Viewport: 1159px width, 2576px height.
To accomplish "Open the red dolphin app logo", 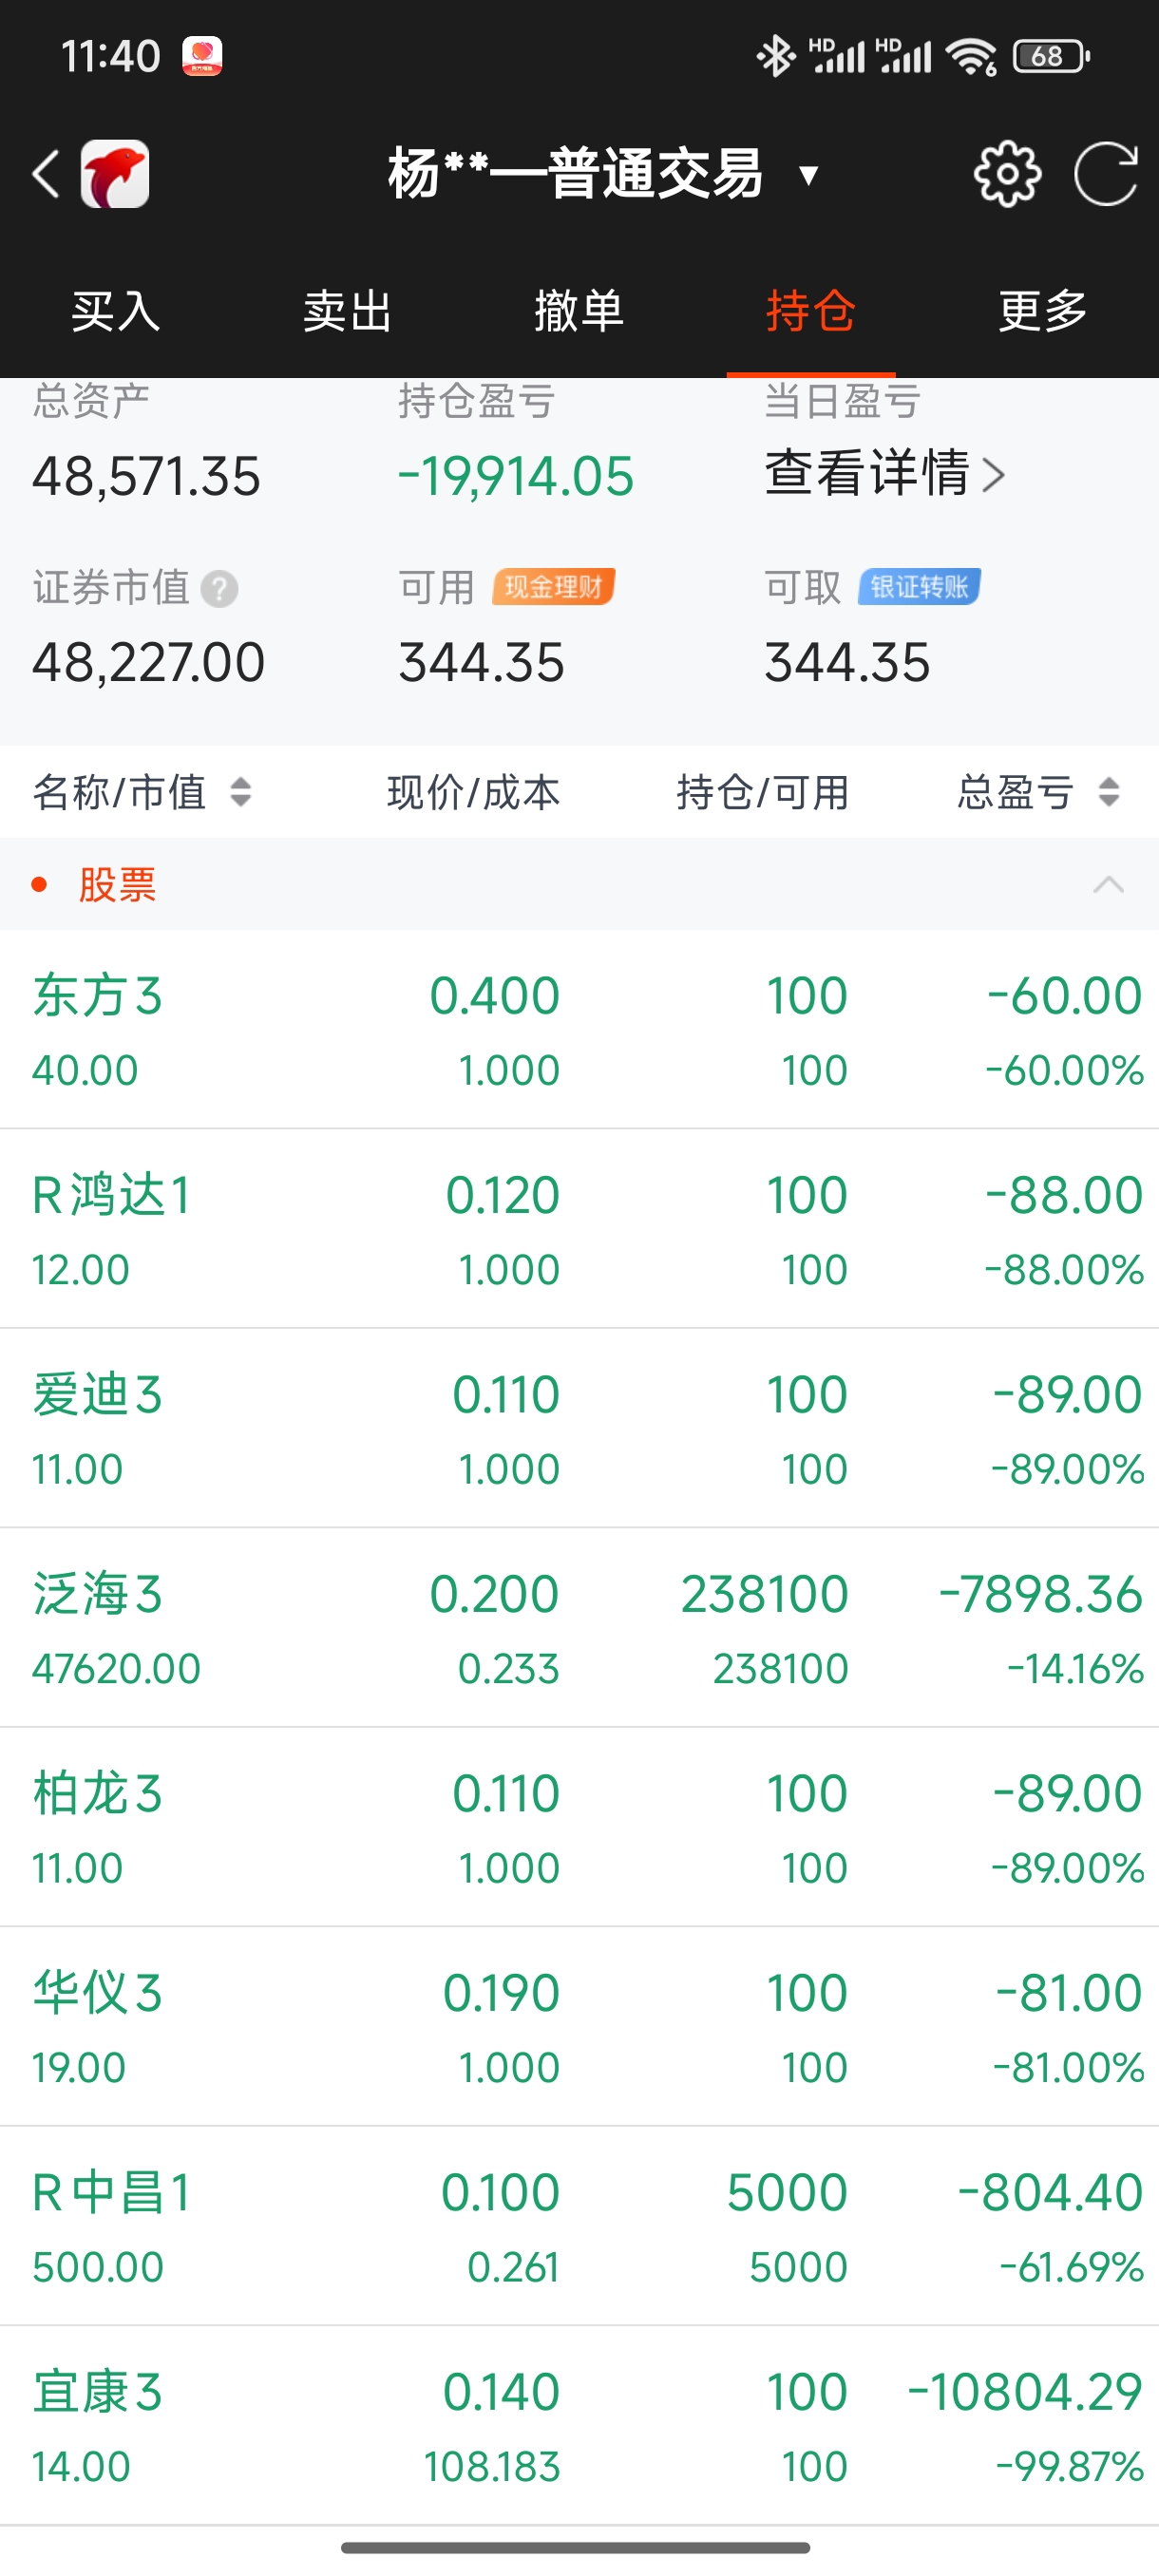I will 115,174.
